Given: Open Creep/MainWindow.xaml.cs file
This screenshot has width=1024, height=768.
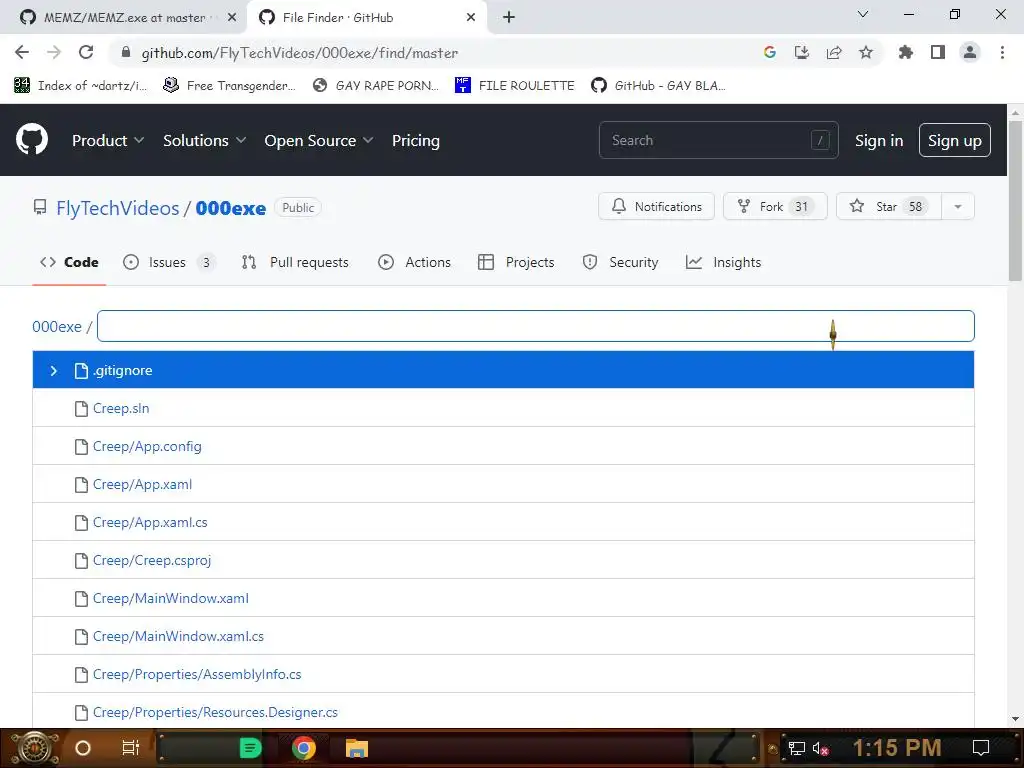Looking at the screenshot, I should click(x=178, y=635).
